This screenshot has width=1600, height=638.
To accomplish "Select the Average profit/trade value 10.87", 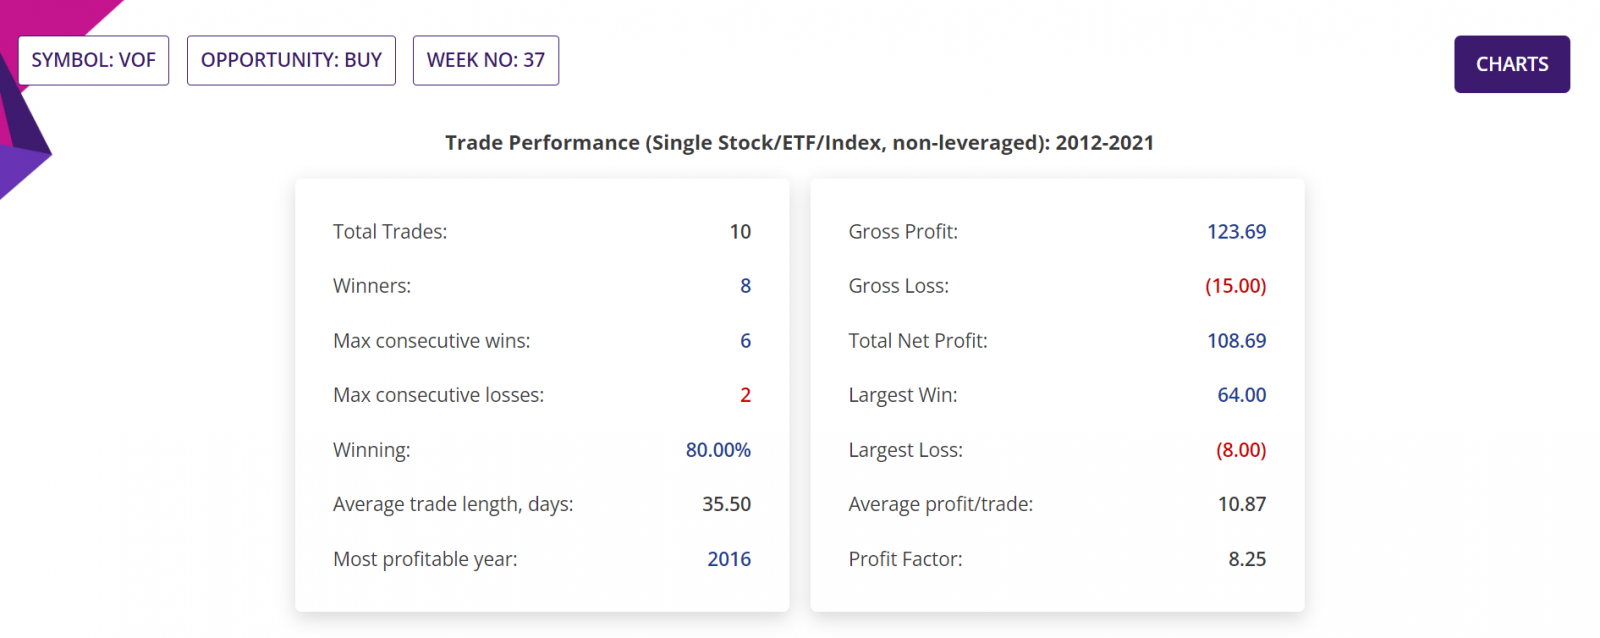I will (1241, 504).
